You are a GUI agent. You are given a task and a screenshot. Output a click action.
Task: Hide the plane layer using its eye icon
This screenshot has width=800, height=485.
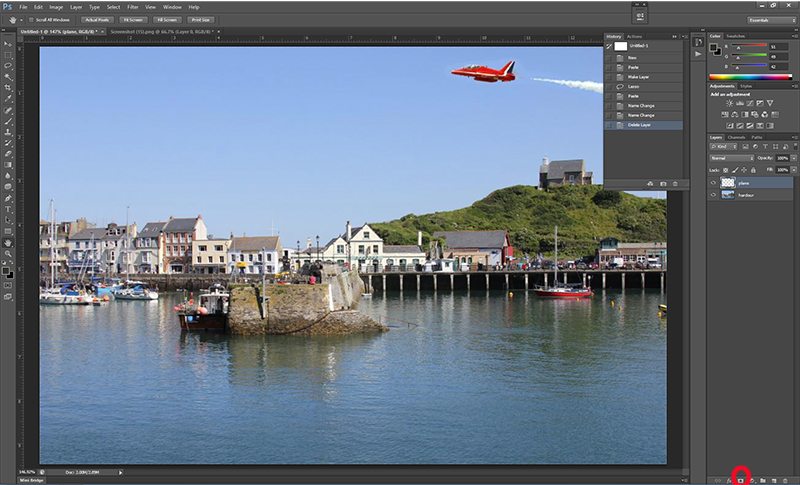[x=714, y=183]
